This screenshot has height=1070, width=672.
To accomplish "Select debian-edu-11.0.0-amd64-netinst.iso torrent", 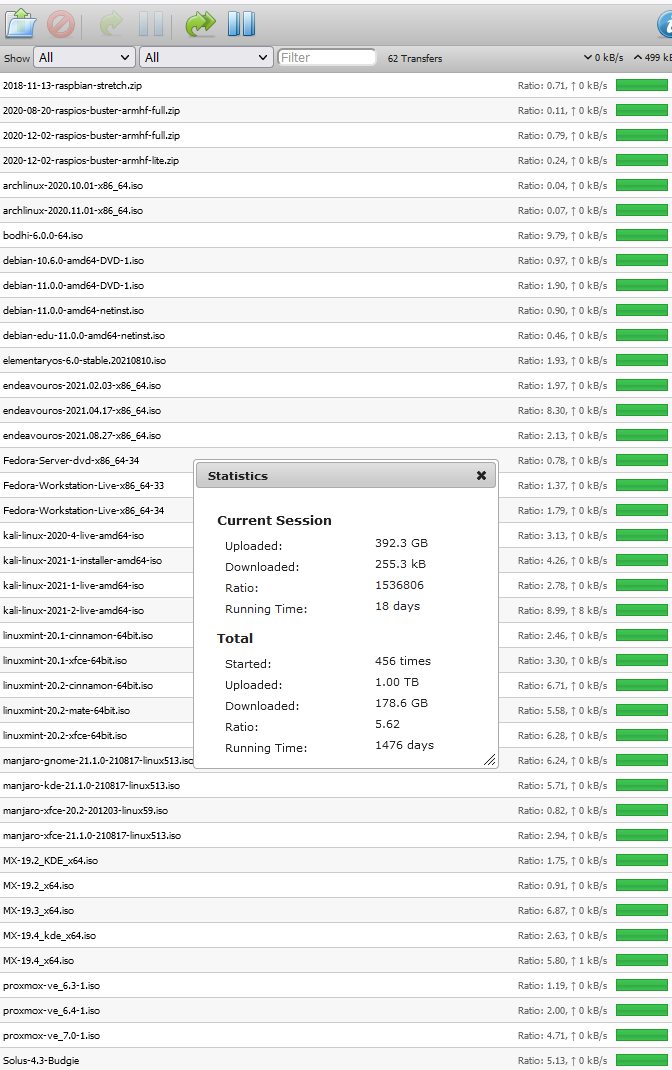I will click(x=336, y=336).
